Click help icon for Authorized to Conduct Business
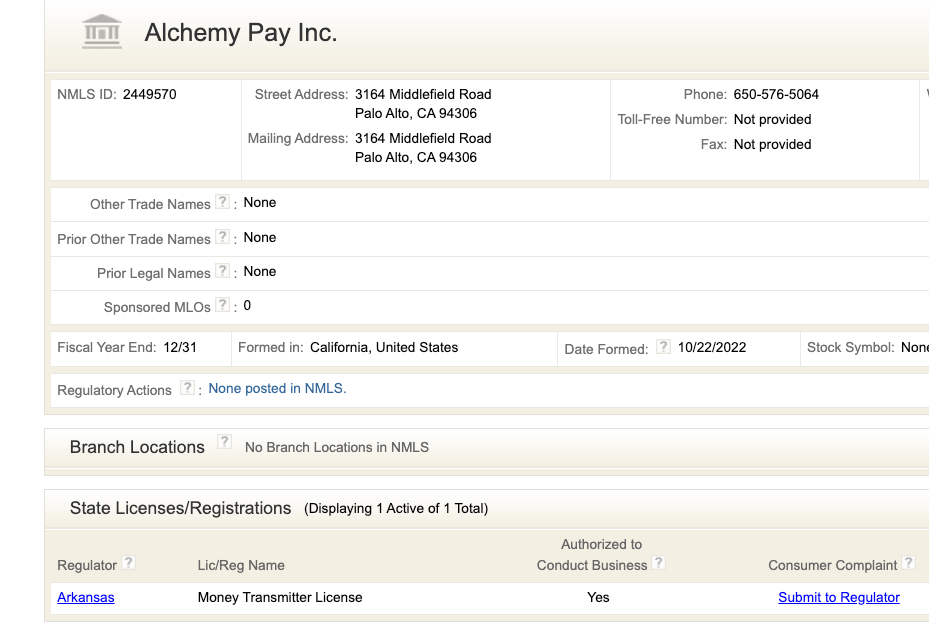 coord(658,563)
